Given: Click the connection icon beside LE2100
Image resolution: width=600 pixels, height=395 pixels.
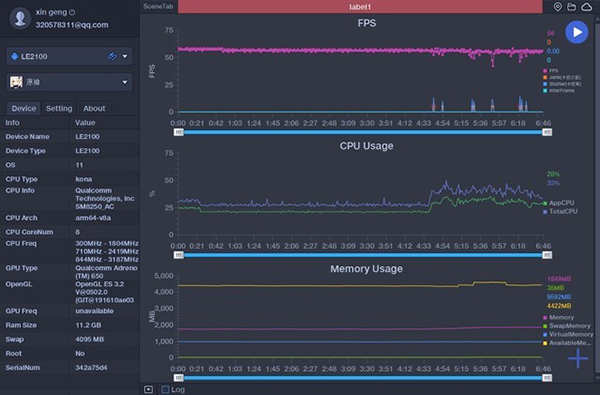Looking at the screenshot, I should 112,56.
